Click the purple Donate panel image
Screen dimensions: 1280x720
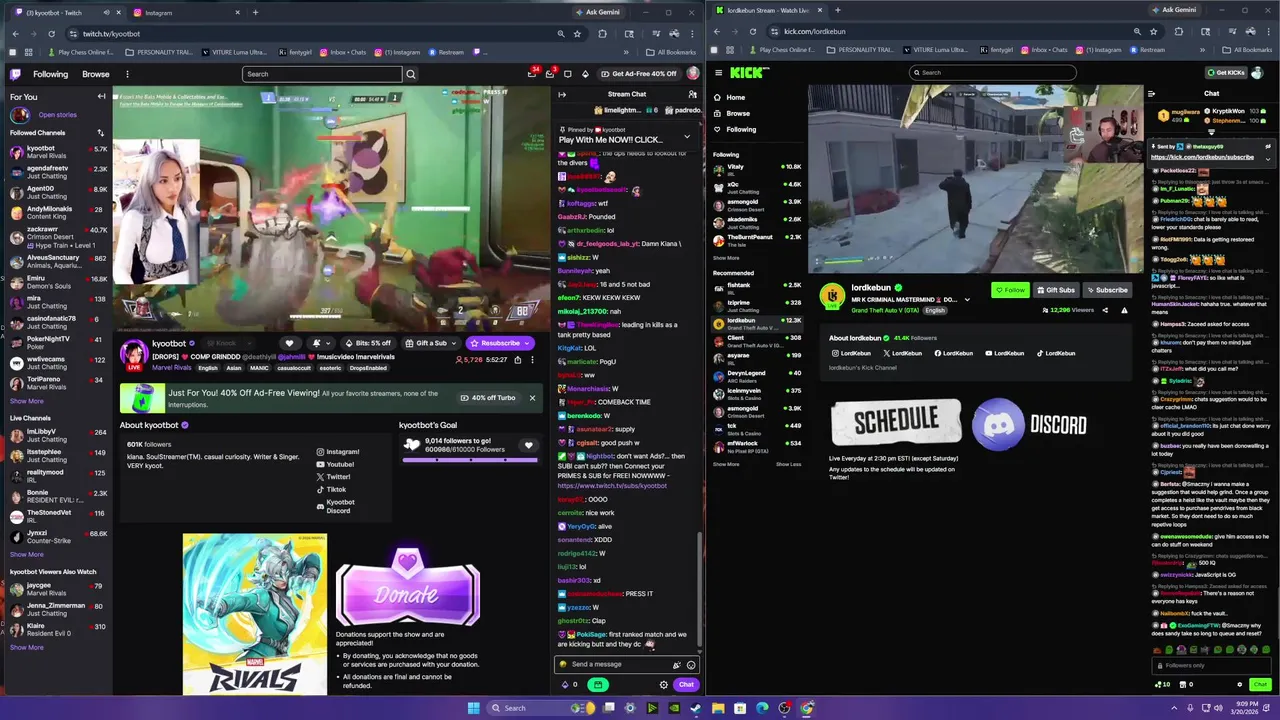(x=408, y=588)
